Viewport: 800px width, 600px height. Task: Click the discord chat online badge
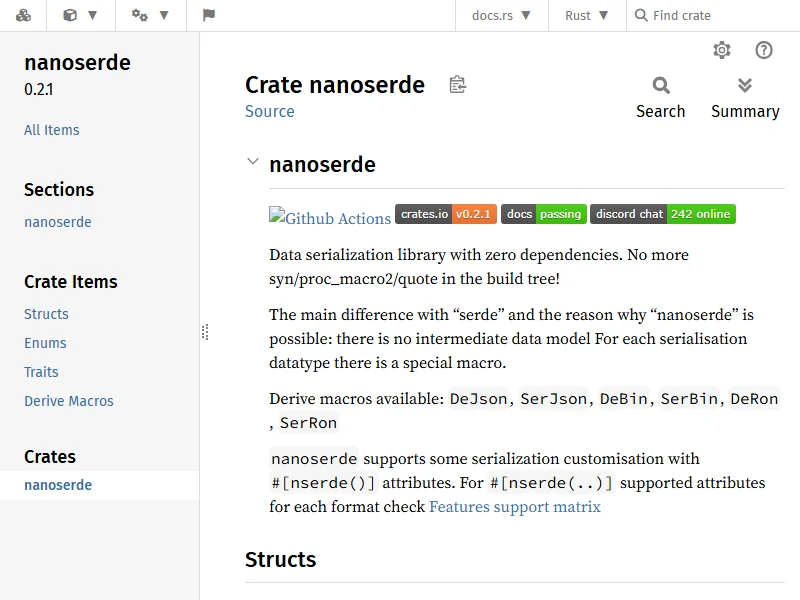[x=662, y=214]
